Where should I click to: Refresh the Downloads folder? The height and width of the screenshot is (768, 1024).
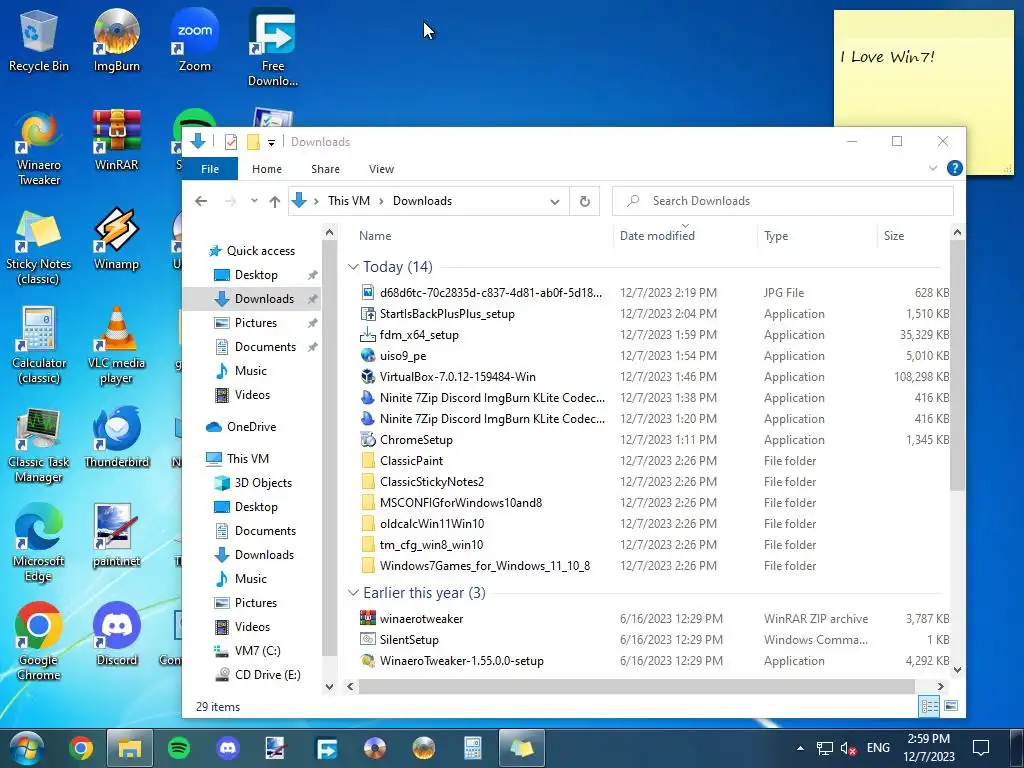click(584, 202)
